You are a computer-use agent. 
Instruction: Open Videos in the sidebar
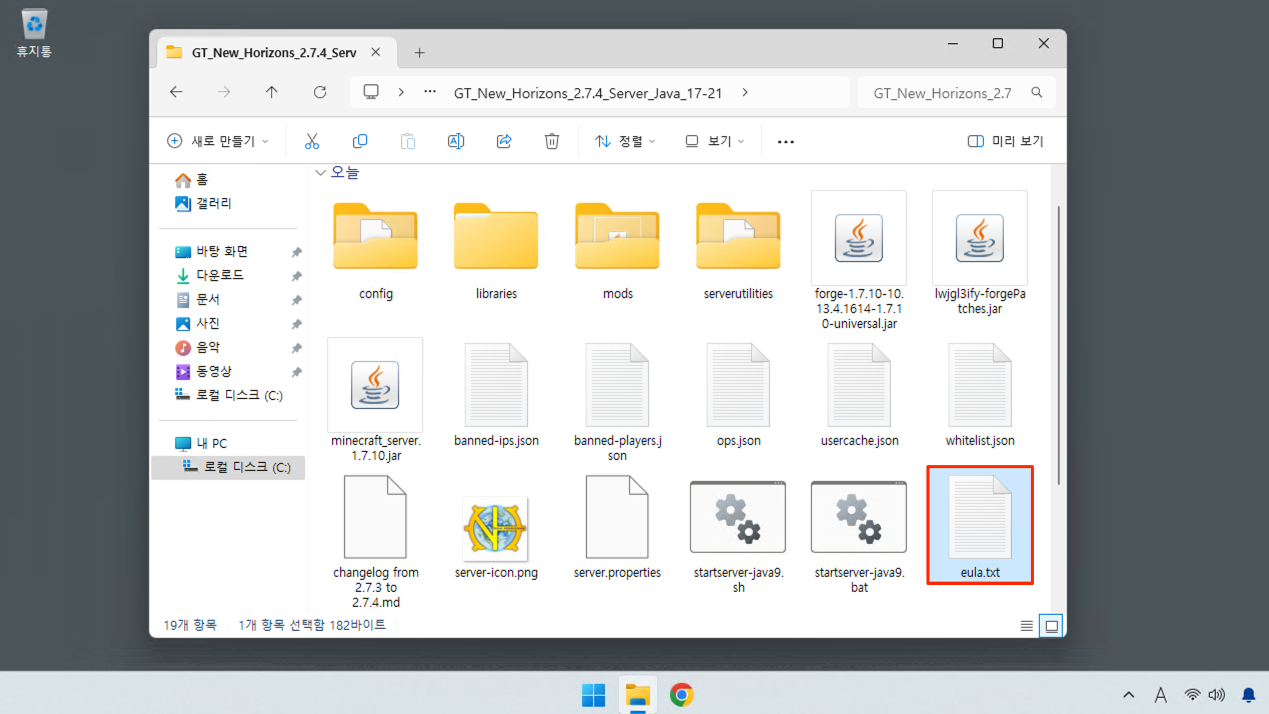pos(204,371)
